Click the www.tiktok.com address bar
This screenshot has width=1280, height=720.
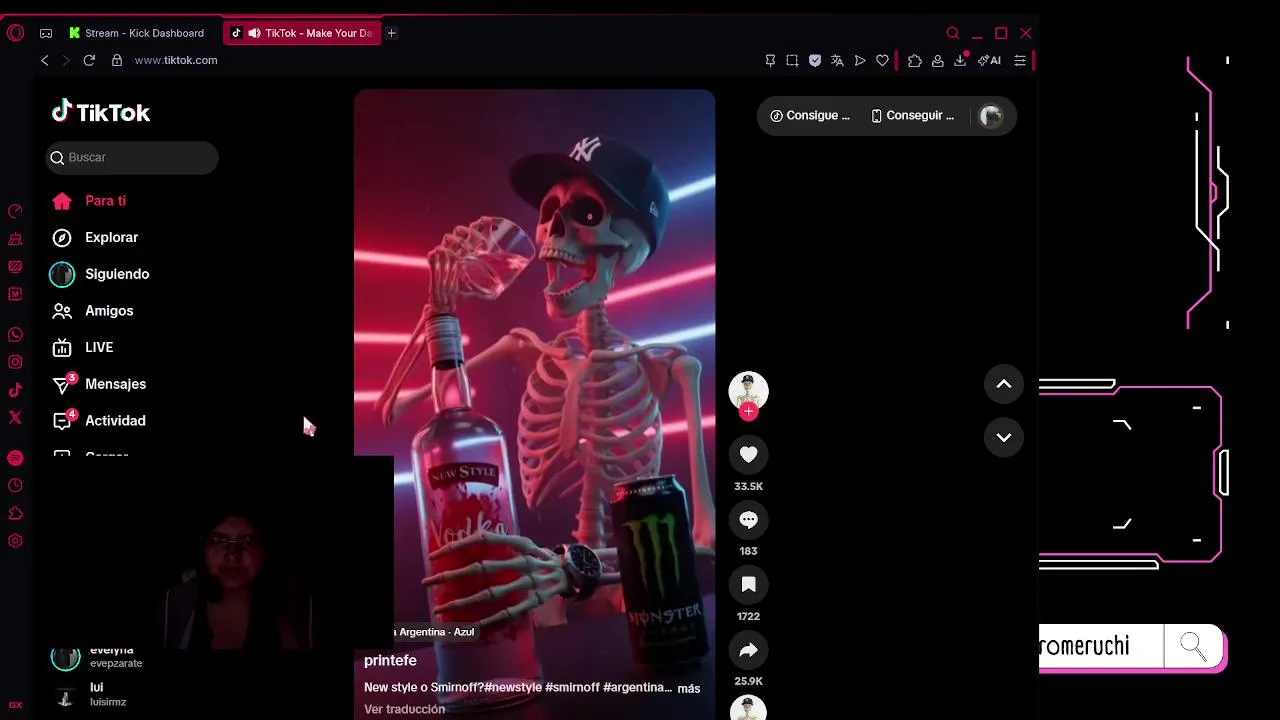pyautogui.click(x=176, y=60)
